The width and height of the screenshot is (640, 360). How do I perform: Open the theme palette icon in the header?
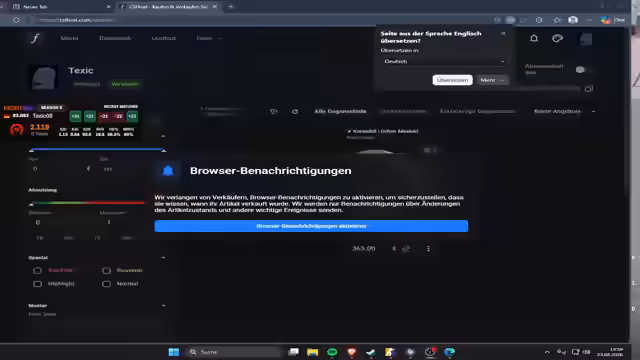click(x=557, y=38)
